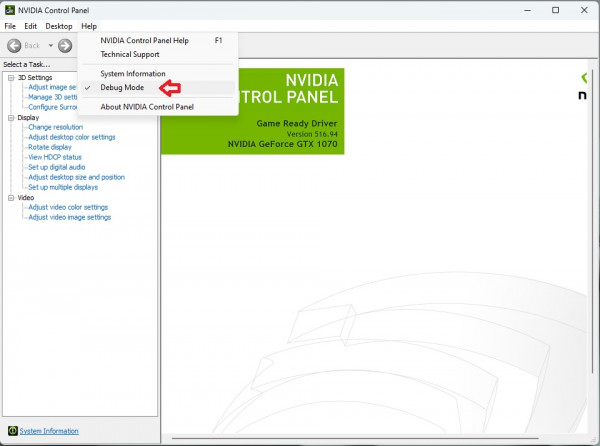Viewport: 600px width, 446px height.
Task: Open the File menu
Action: click(x=10, y=26)
